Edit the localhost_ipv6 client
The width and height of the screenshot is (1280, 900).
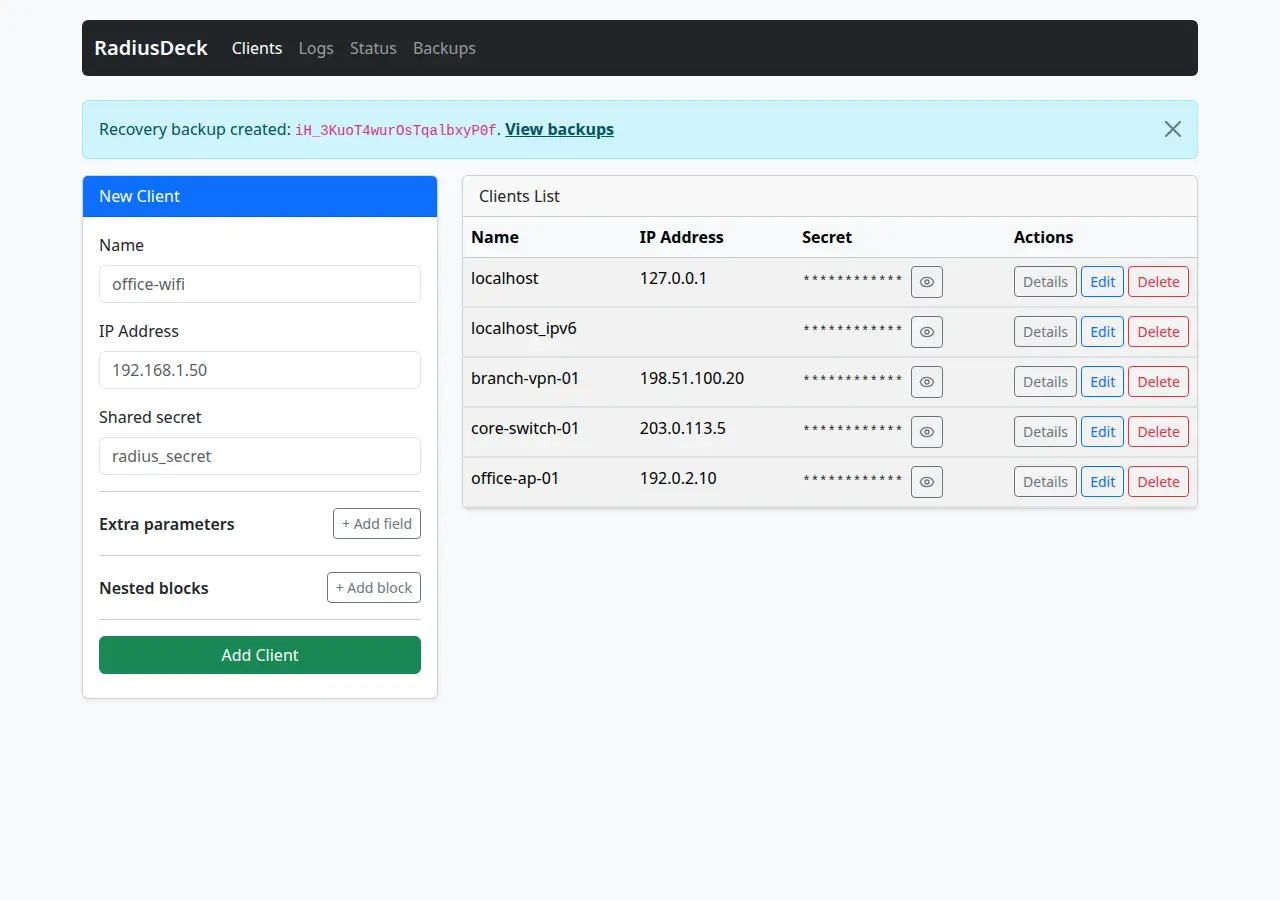pos(1102,332)
